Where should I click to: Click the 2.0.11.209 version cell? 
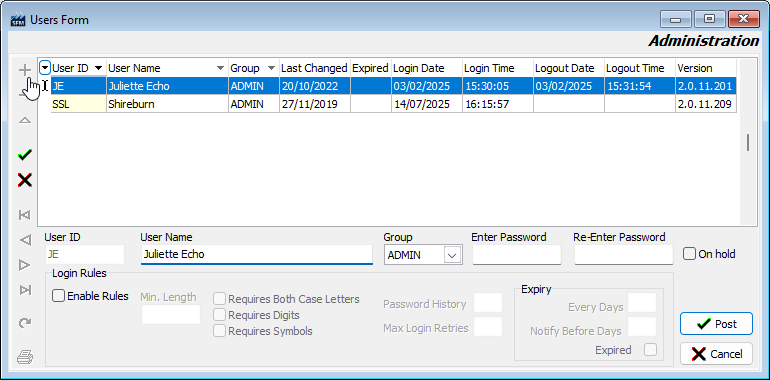coord(706,104)
